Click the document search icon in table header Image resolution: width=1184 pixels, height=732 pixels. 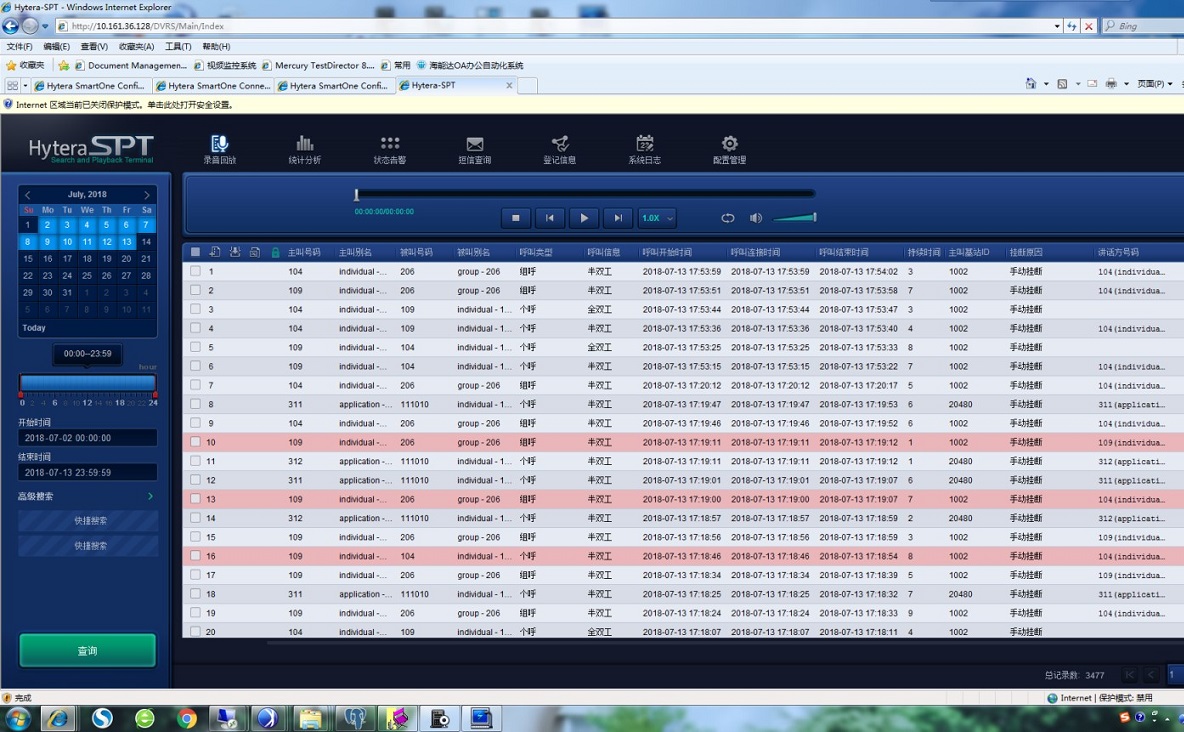point(255,252)
